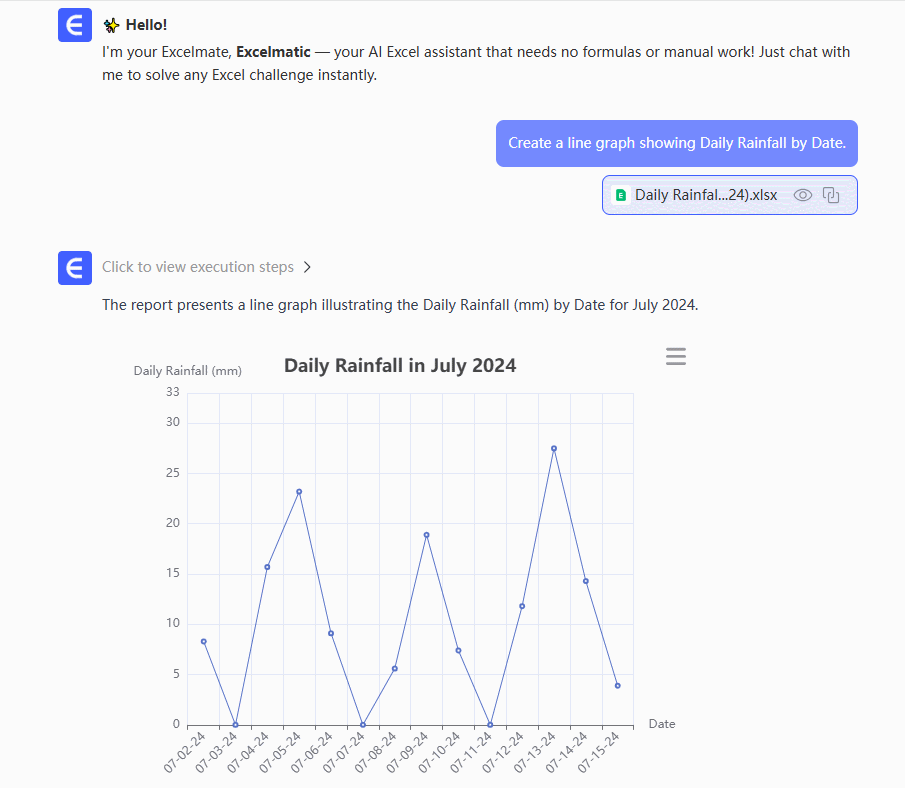This screenshot has height=788, width=905.
Task: Click the Excelmatic avatar beside execution steps
Action: [75, 267]
